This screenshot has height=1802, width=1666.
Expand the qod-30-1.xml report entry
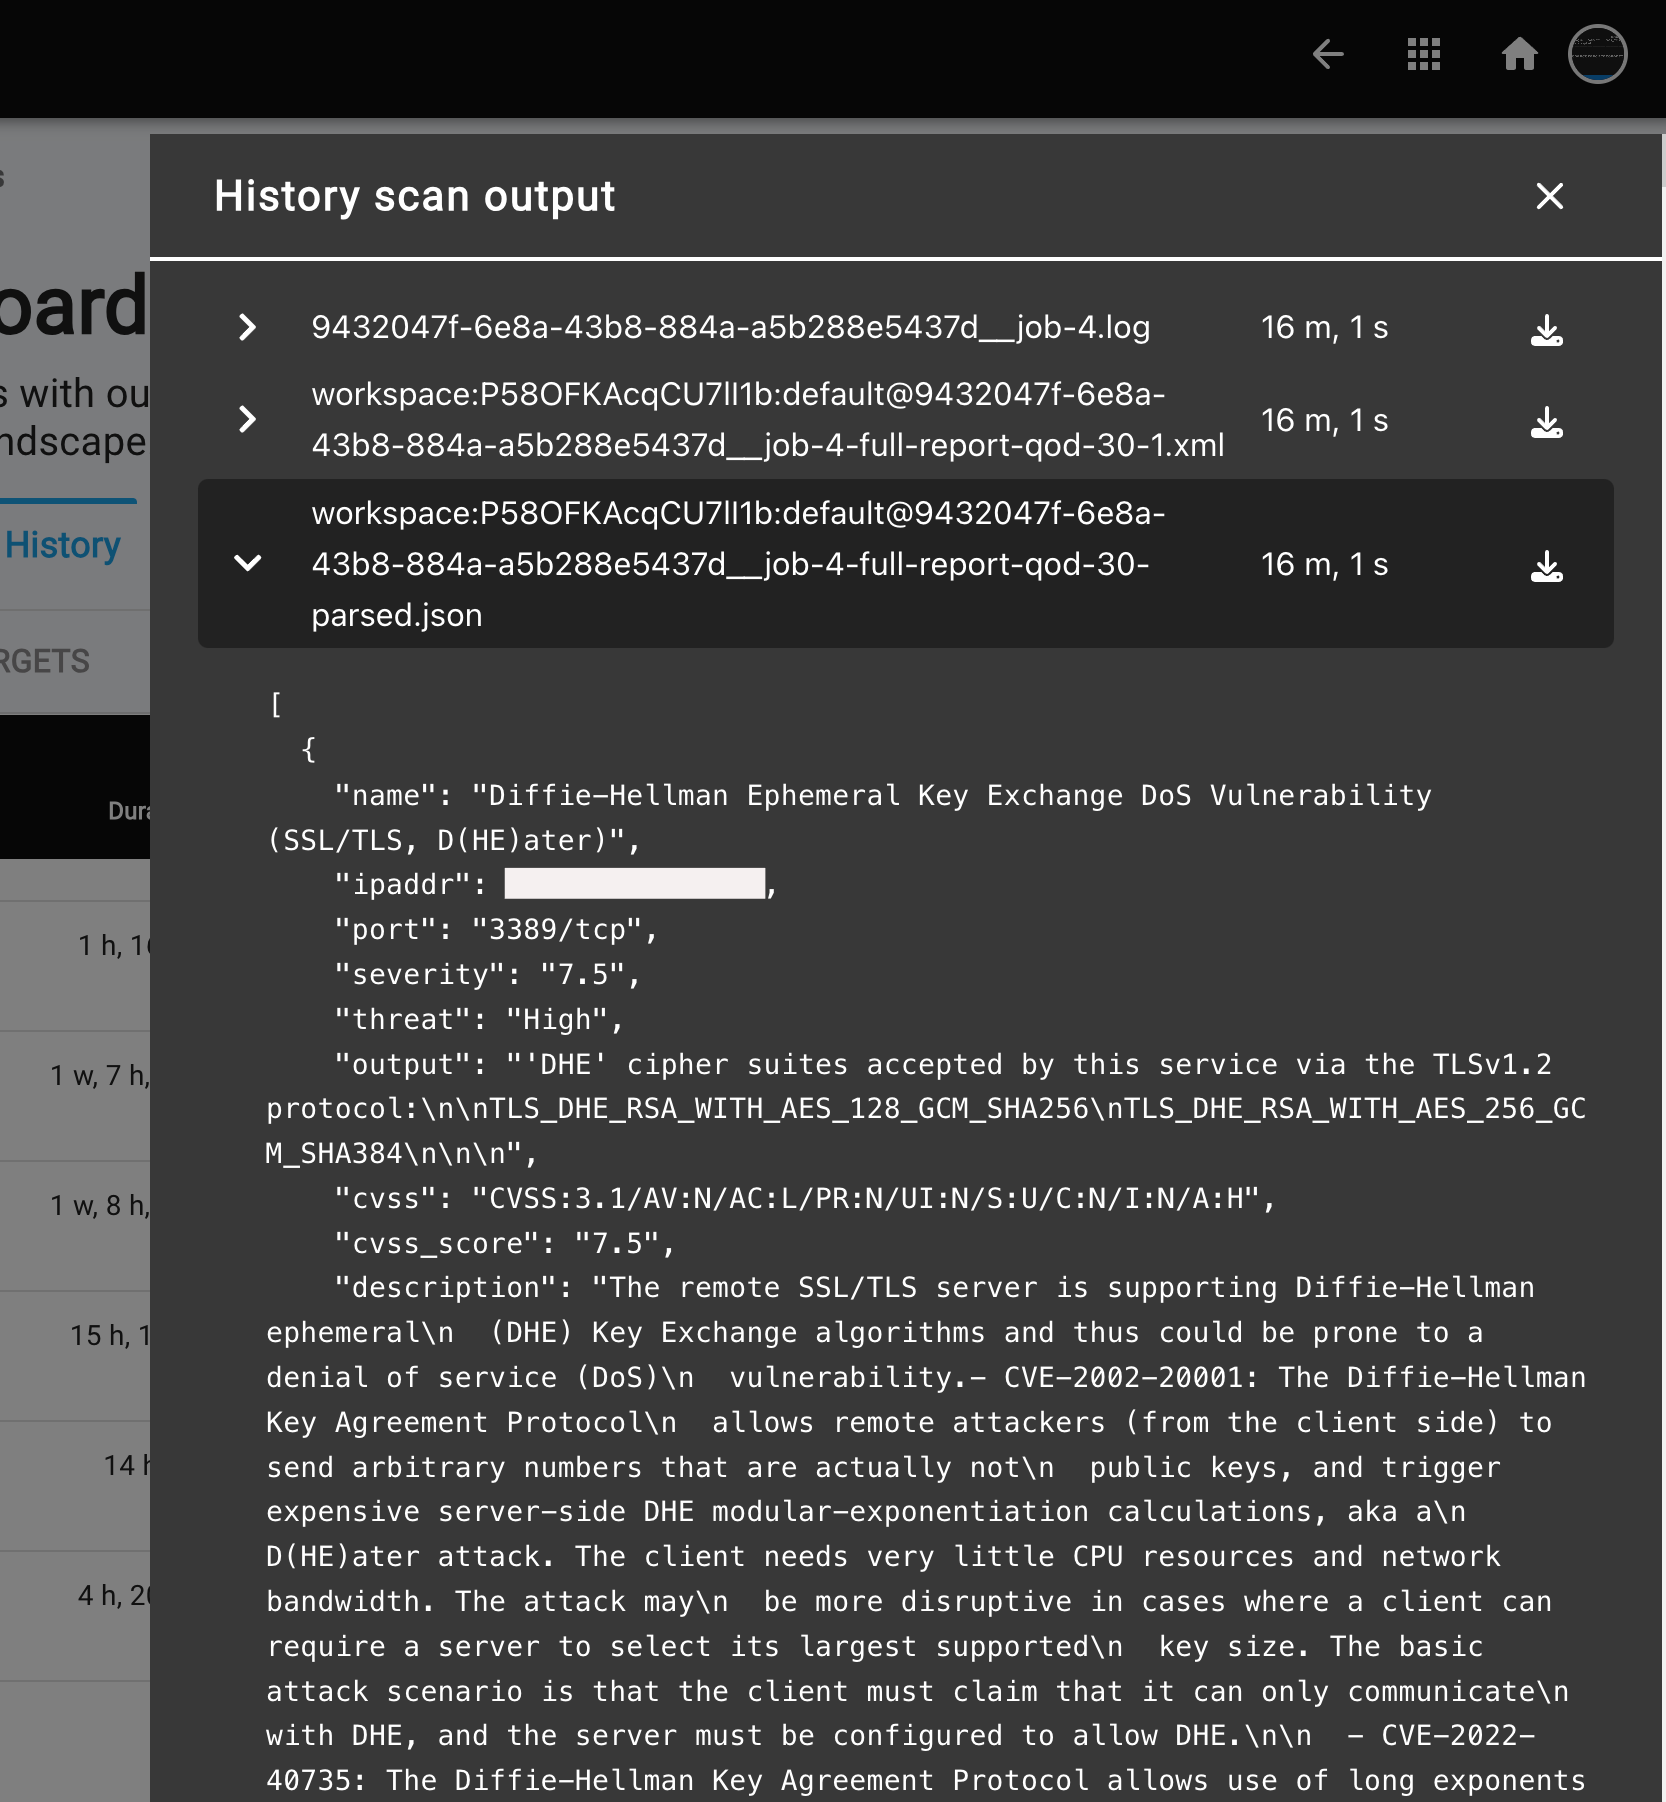pos(247,420)
